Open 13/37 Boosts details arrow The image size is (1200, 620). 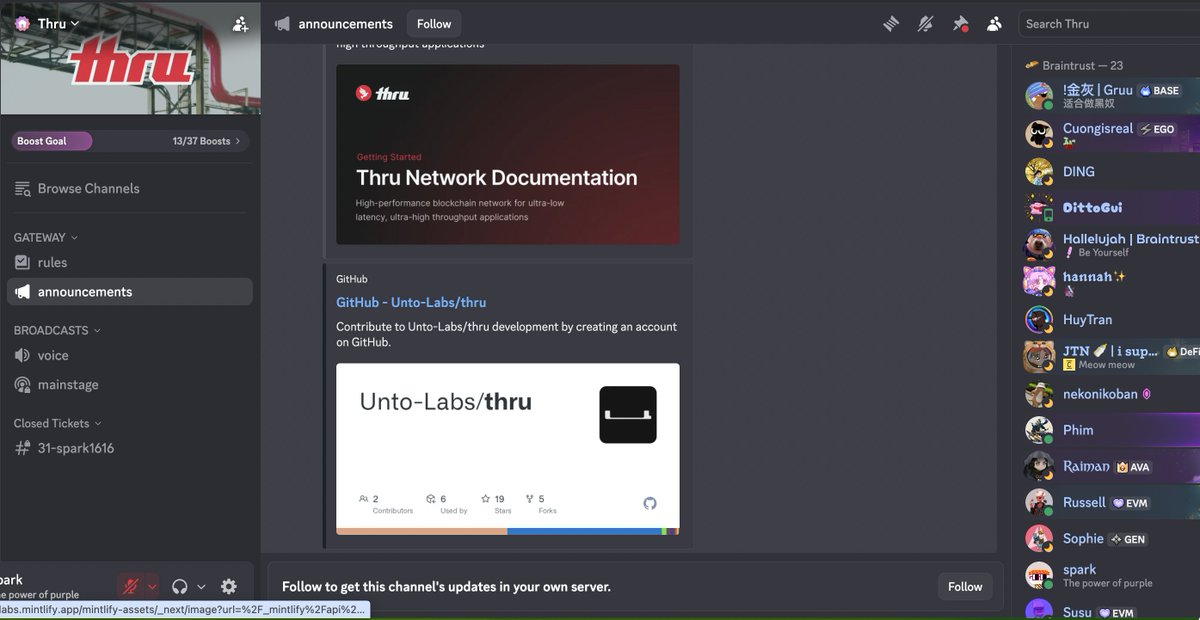pyautogui.click(x=207, y=141)
